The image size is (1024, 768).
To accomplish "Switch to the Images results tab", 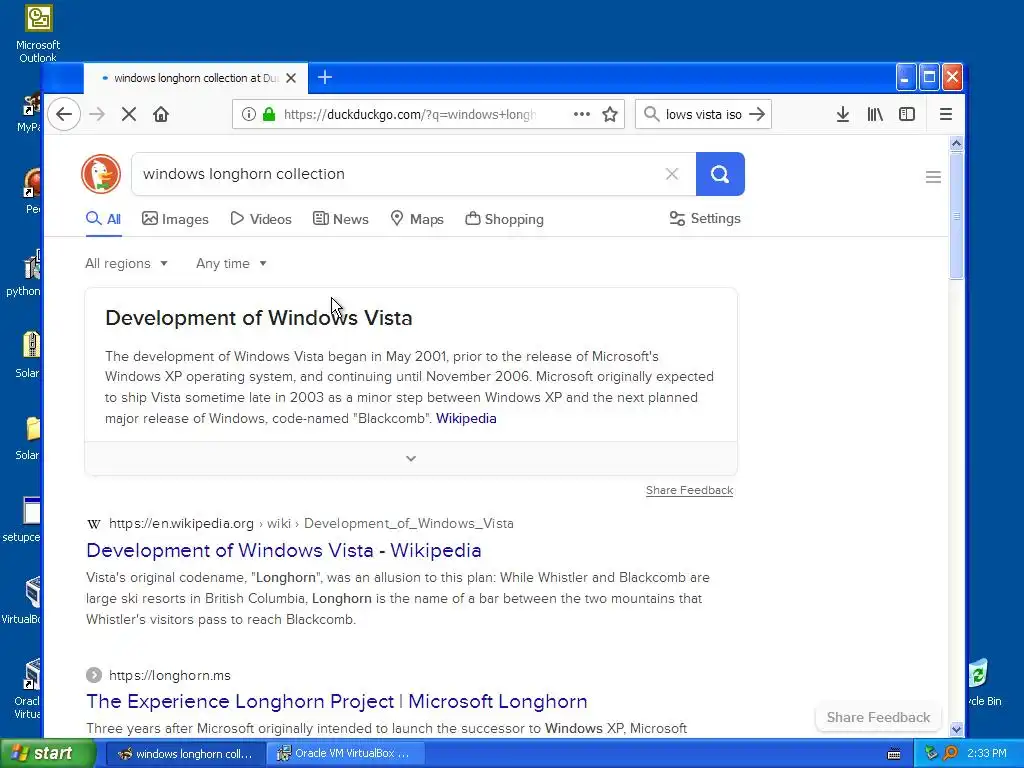I will (x=175, y=219).
